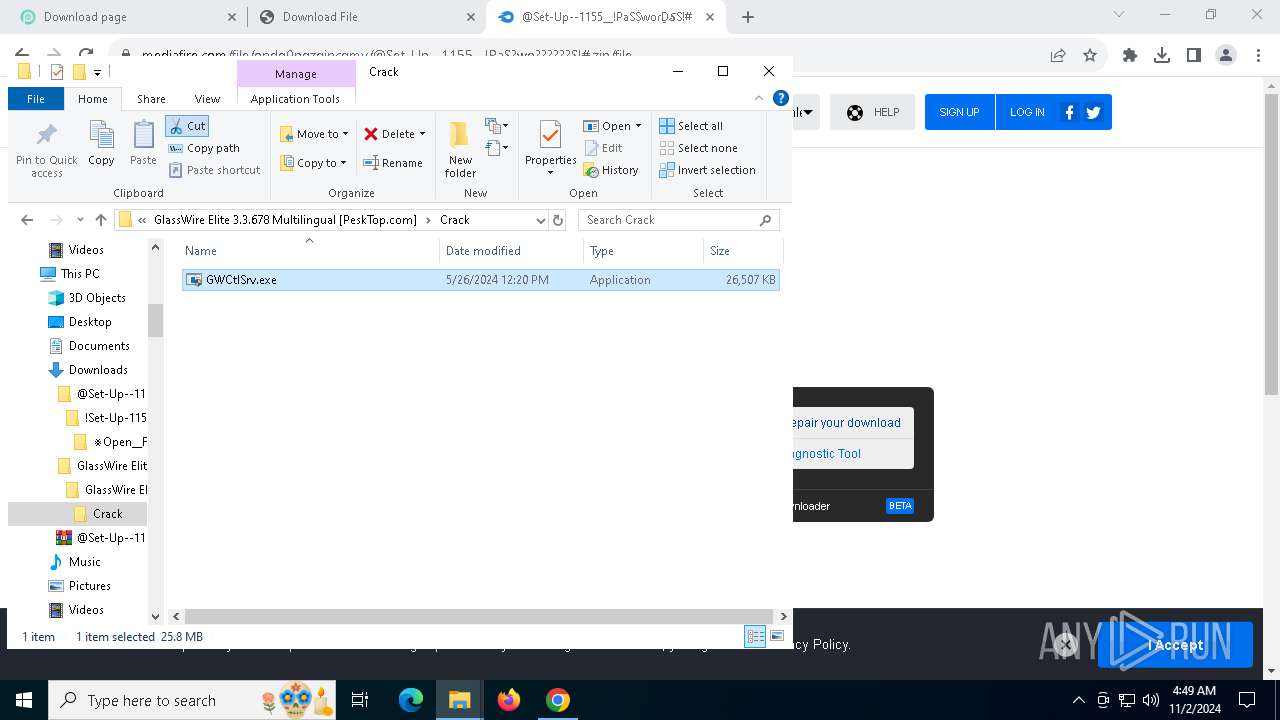The width and height of the screenshot is (1280, 720).
Task: Click Edit in Open group
Action: 603,148
